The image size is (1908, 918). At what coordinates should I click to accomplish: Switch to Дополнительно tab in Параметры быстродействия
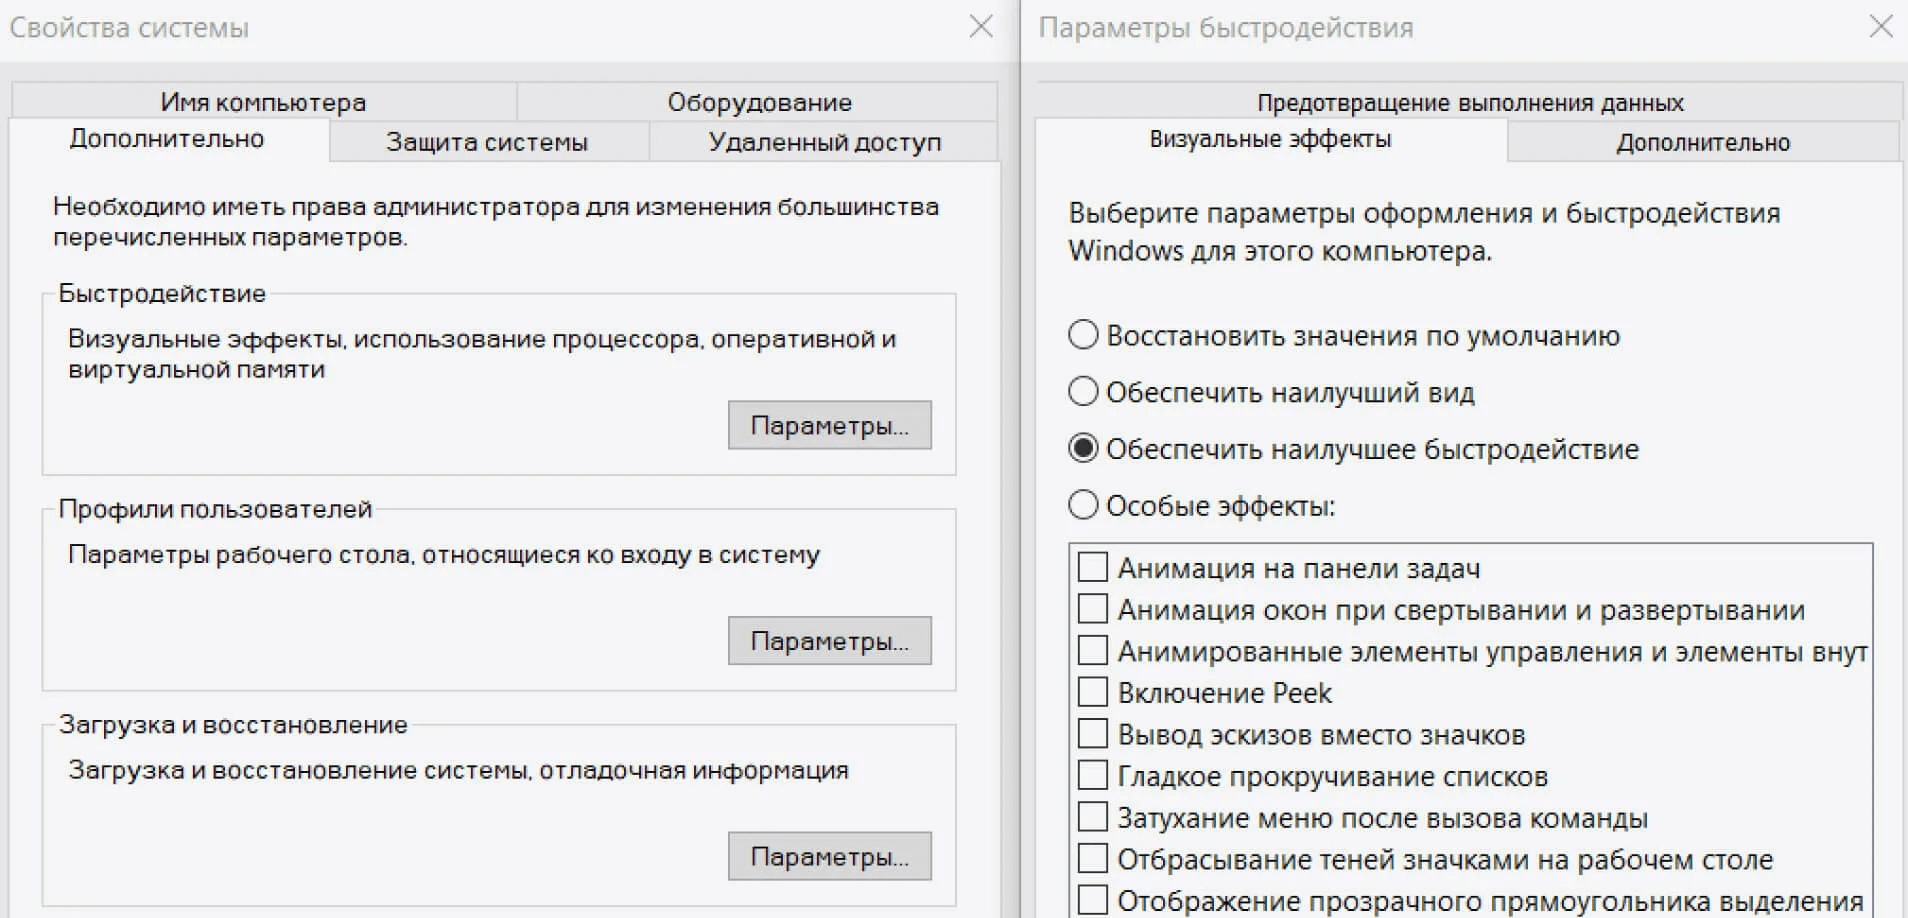click(x=1702, y=142)
